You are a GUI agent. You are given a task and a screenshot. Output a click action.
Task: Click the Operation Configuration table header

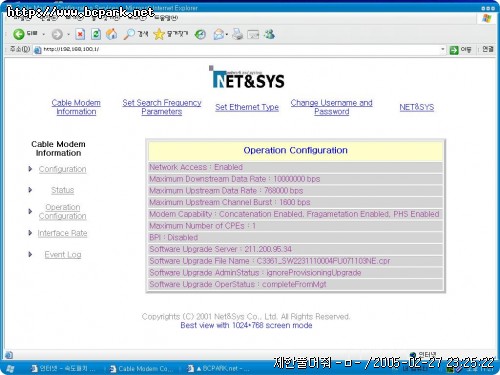296,151
